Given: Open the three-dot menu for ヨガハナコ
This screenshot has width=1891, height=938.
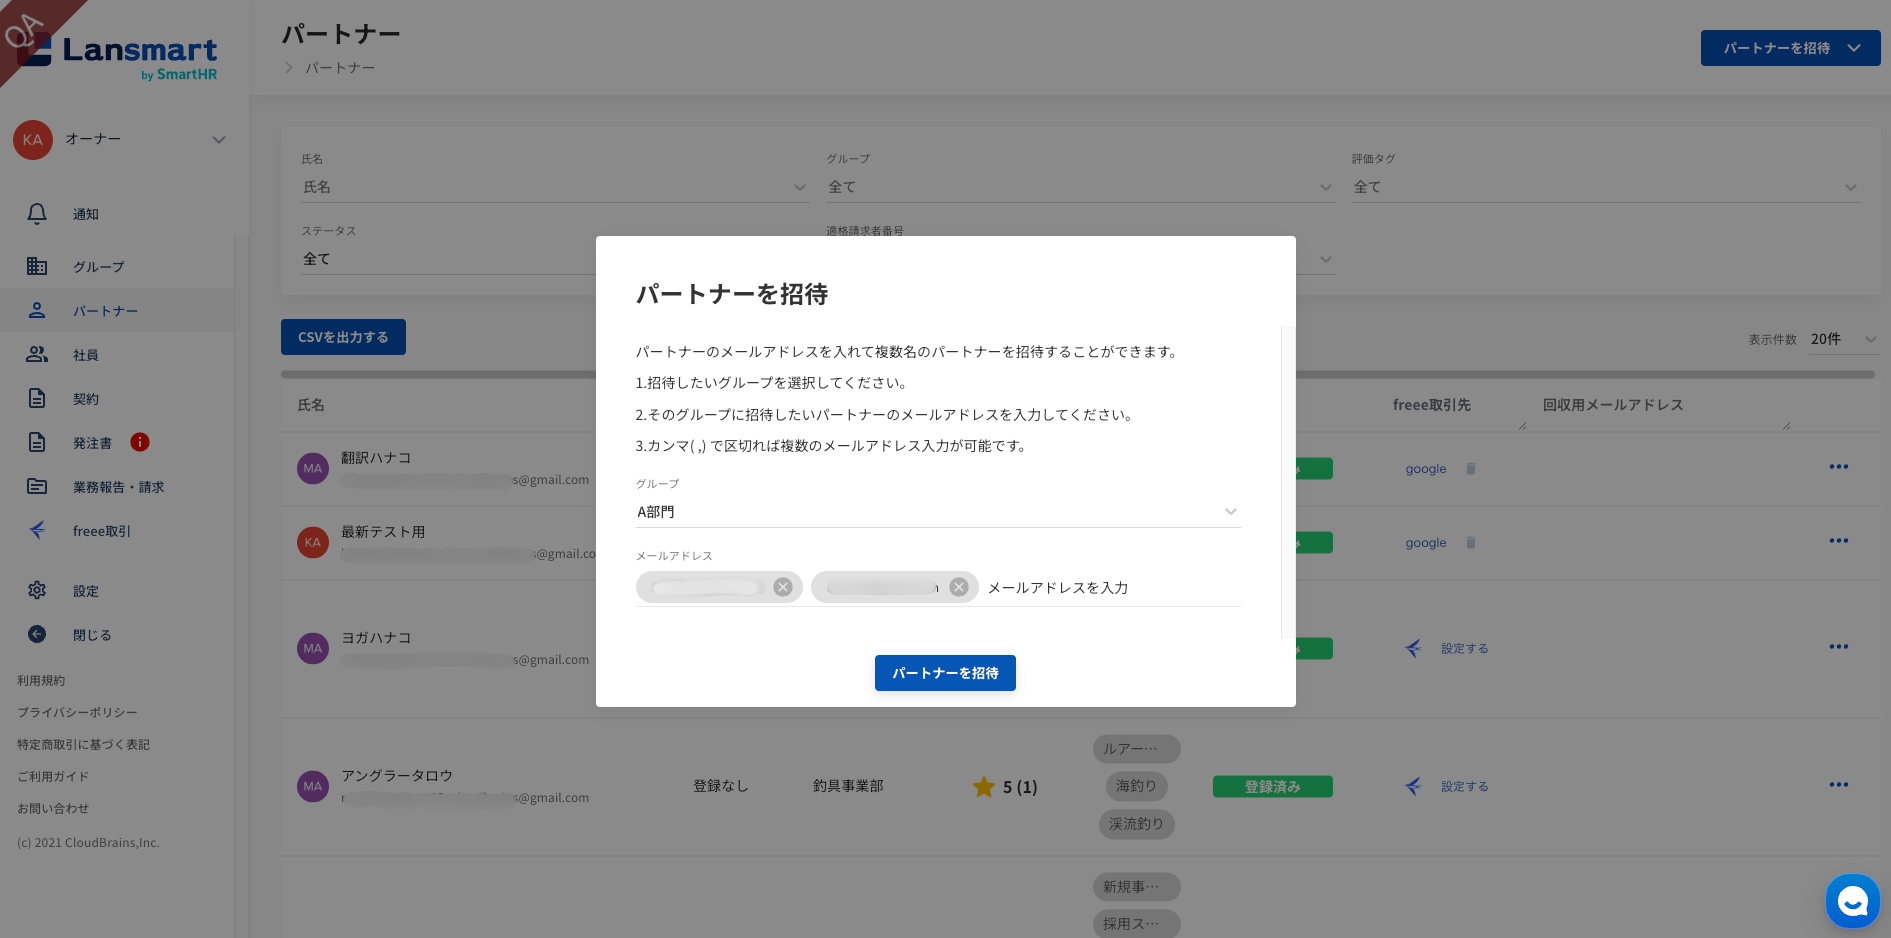Looking at the screenshot, I should (x=1839, y=647).
